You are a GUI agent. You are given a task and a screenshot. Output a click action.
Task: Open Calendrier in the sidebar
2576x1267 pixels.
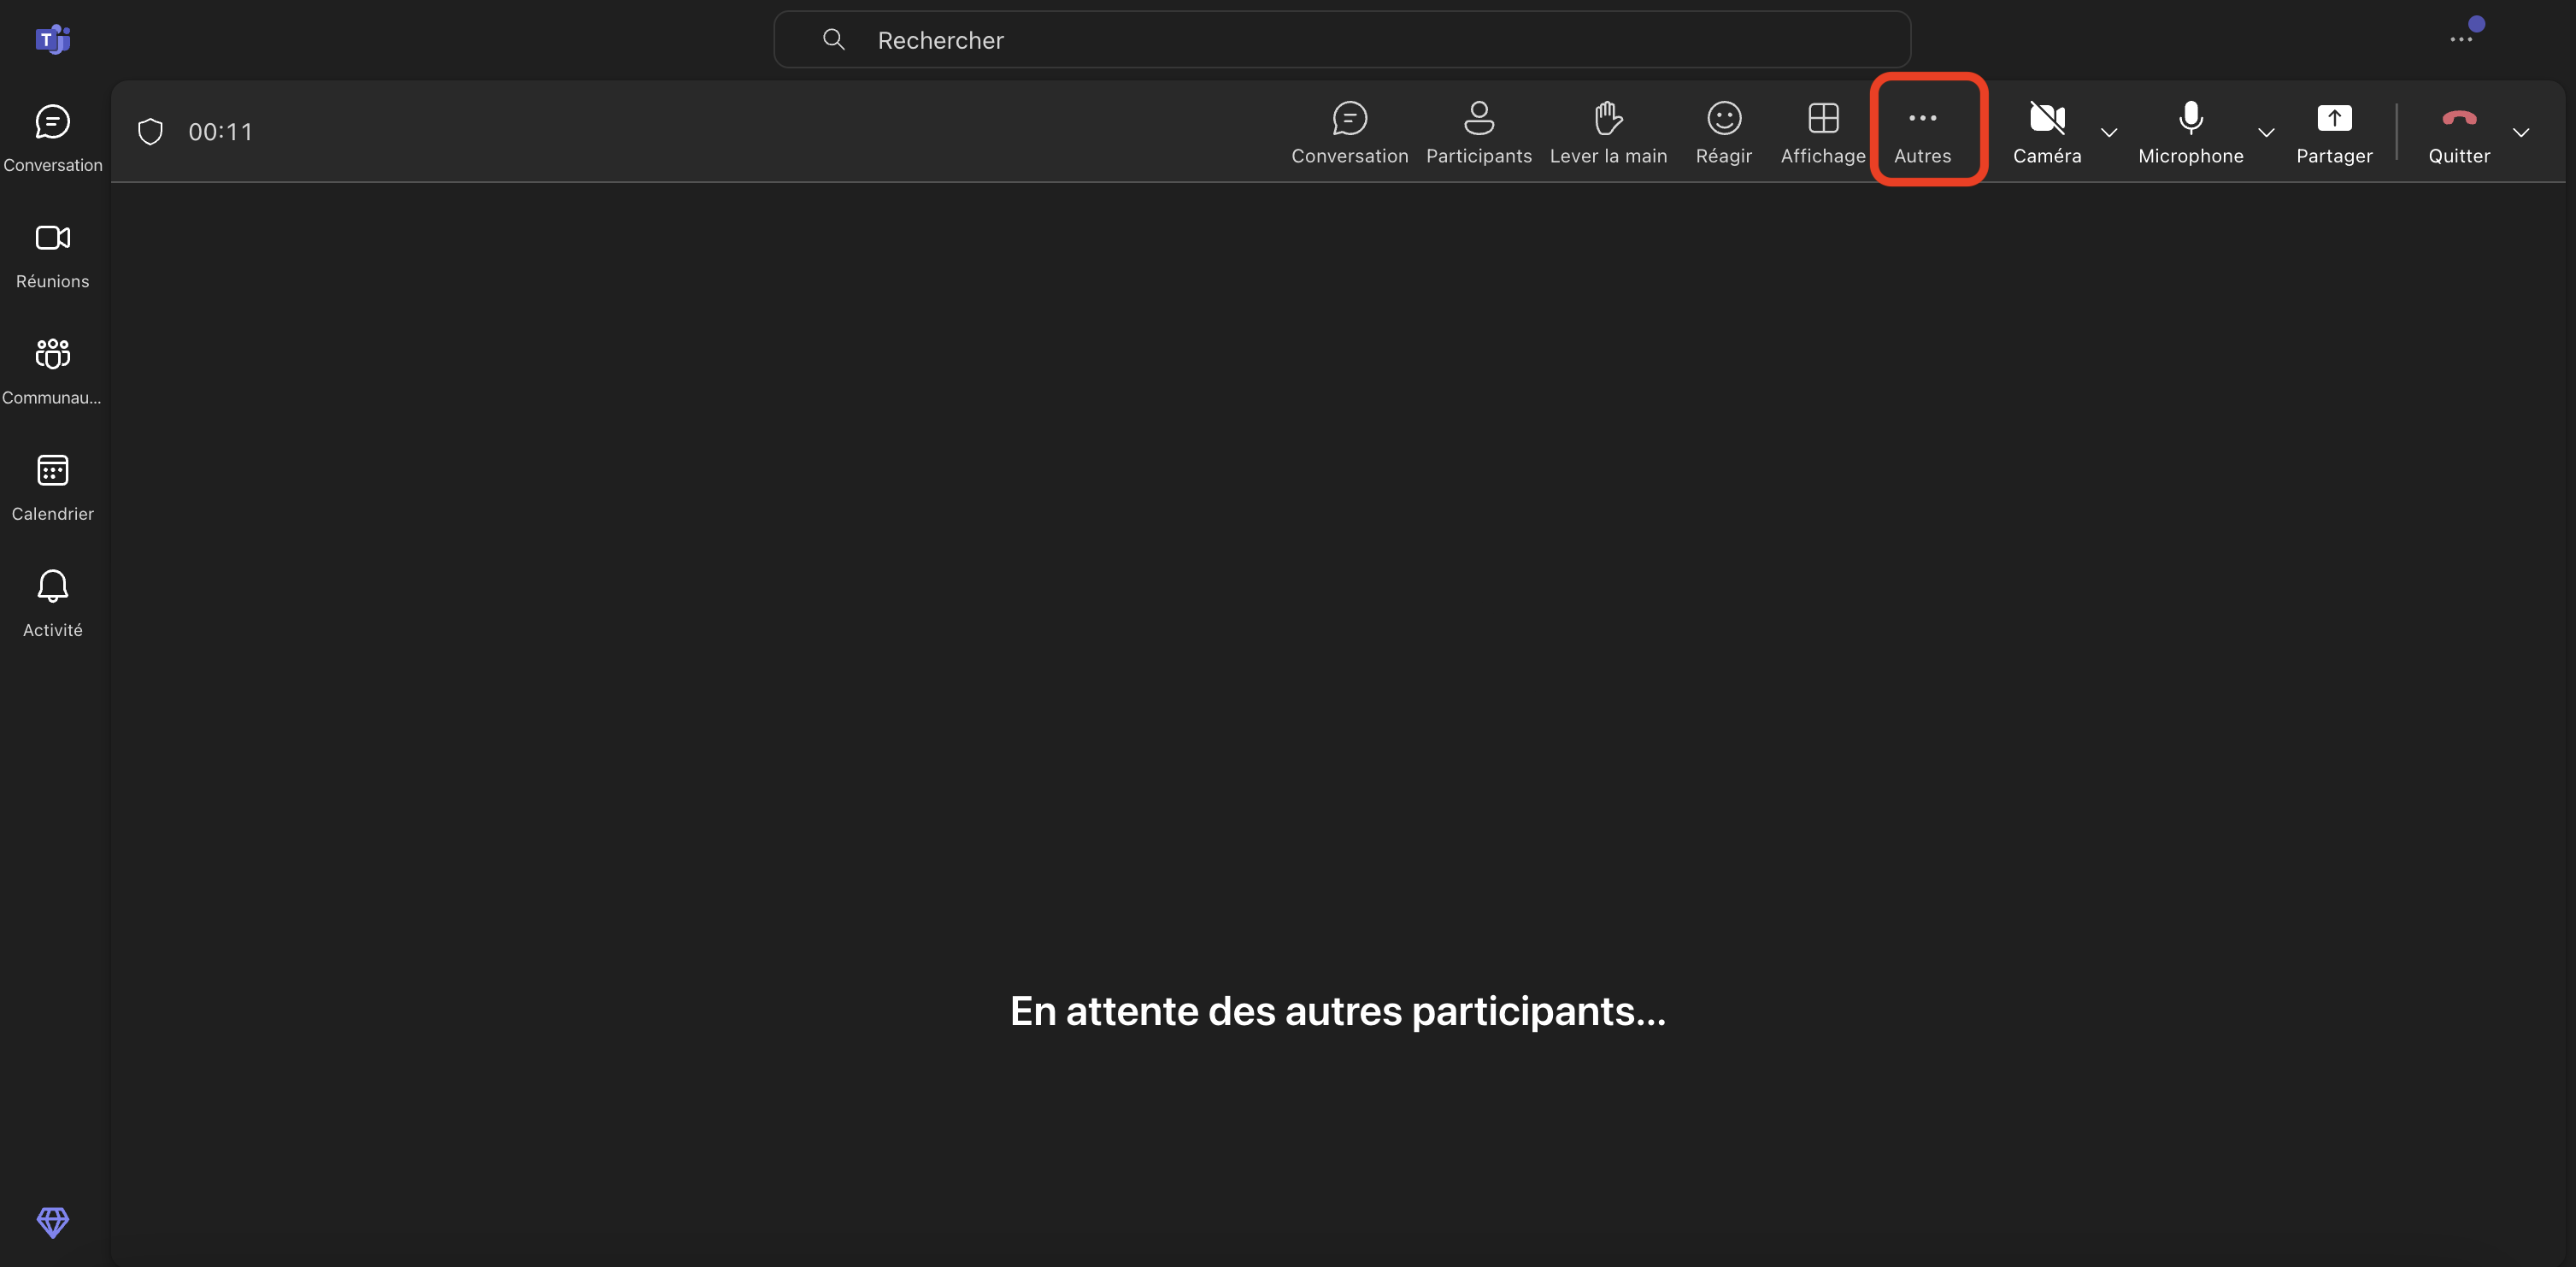[52, 487]
